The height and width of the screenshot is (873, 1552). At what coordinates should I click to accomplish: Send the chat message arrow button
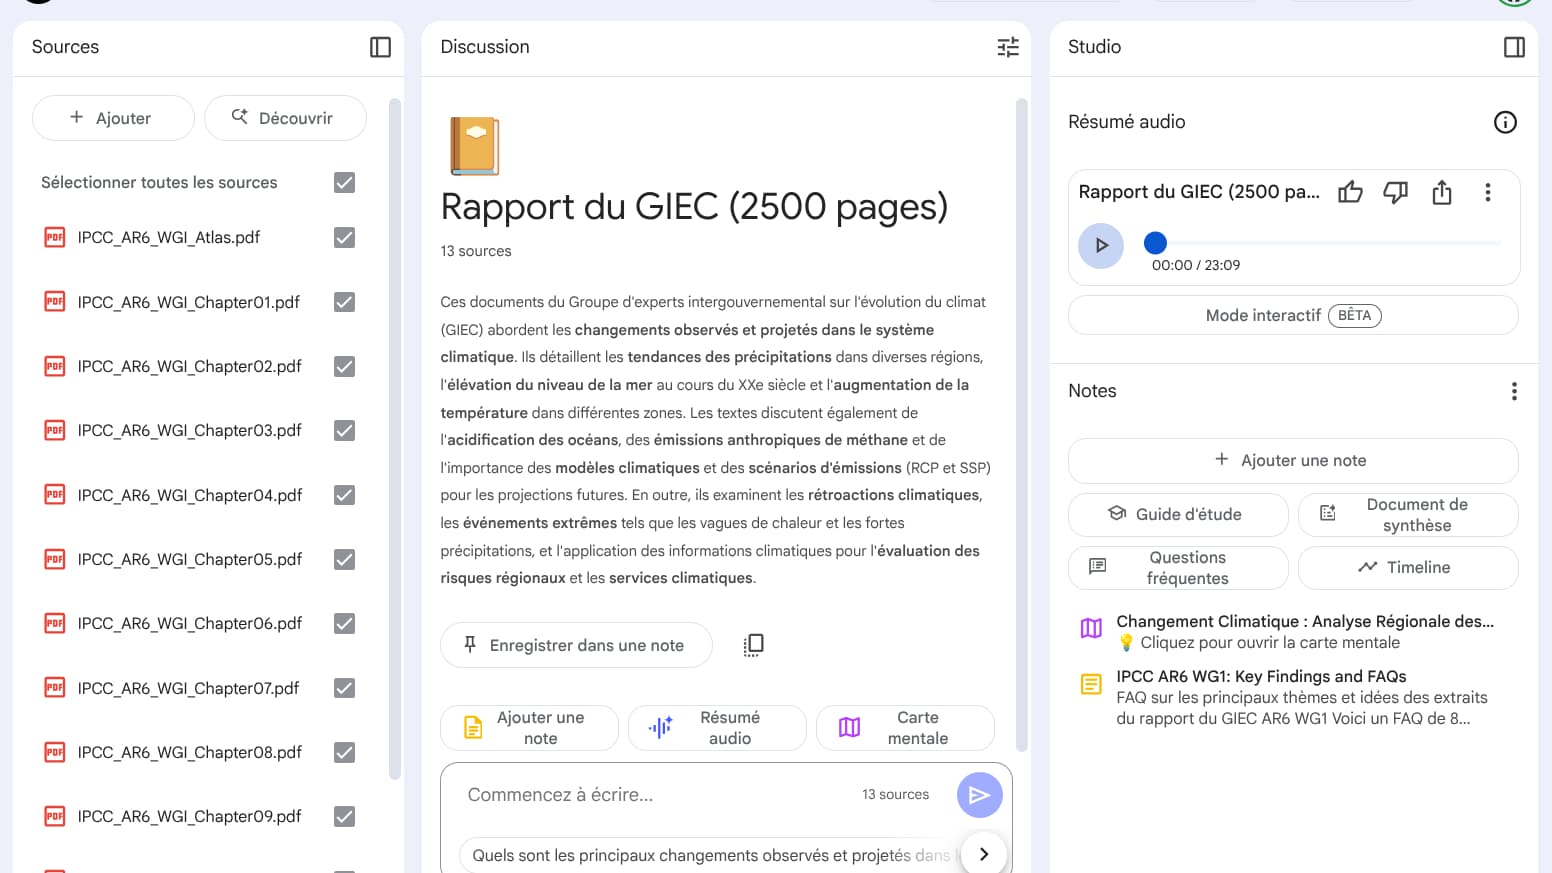(979, 795)
